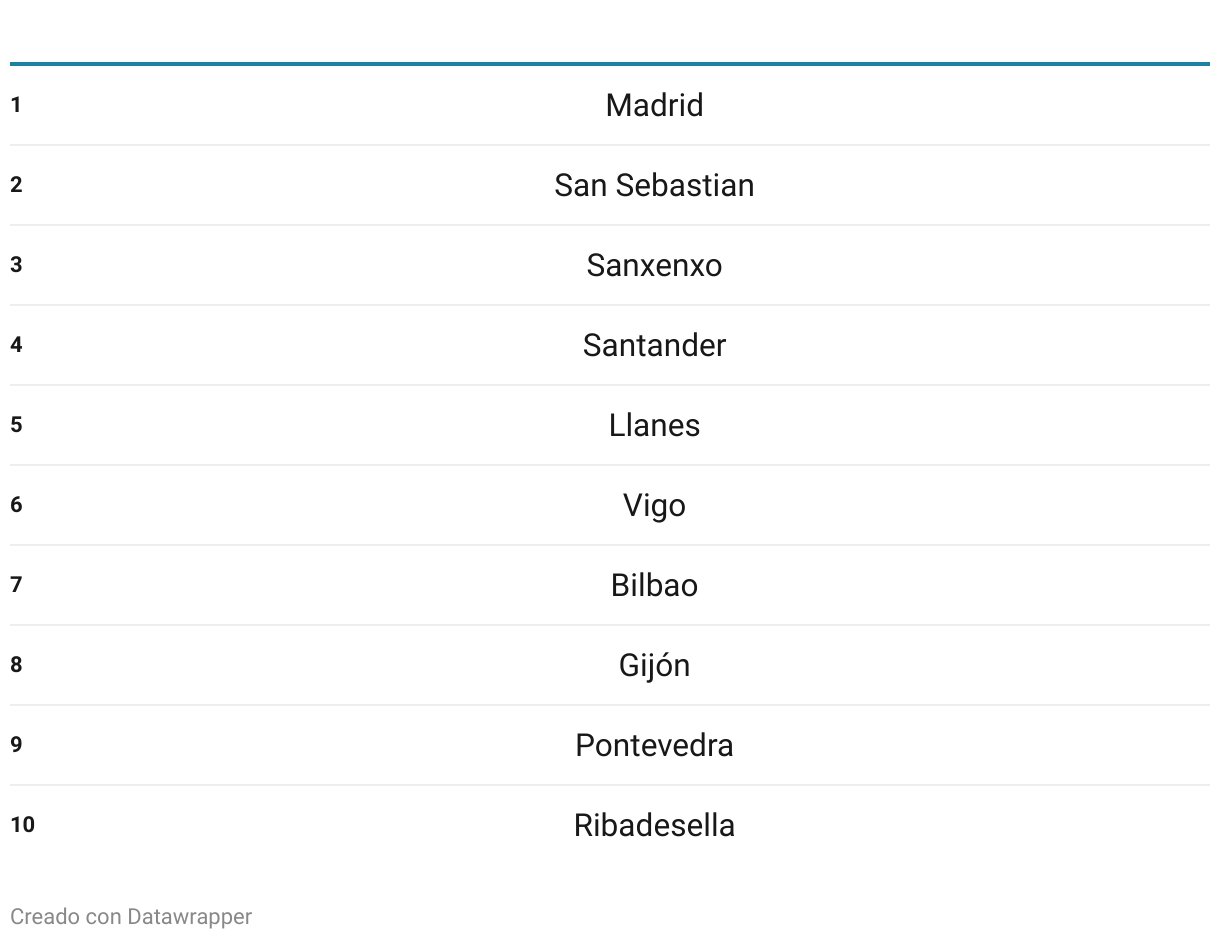
Task: Click rank number 1 beside Madrid
Action: click(x=16, y=105)
